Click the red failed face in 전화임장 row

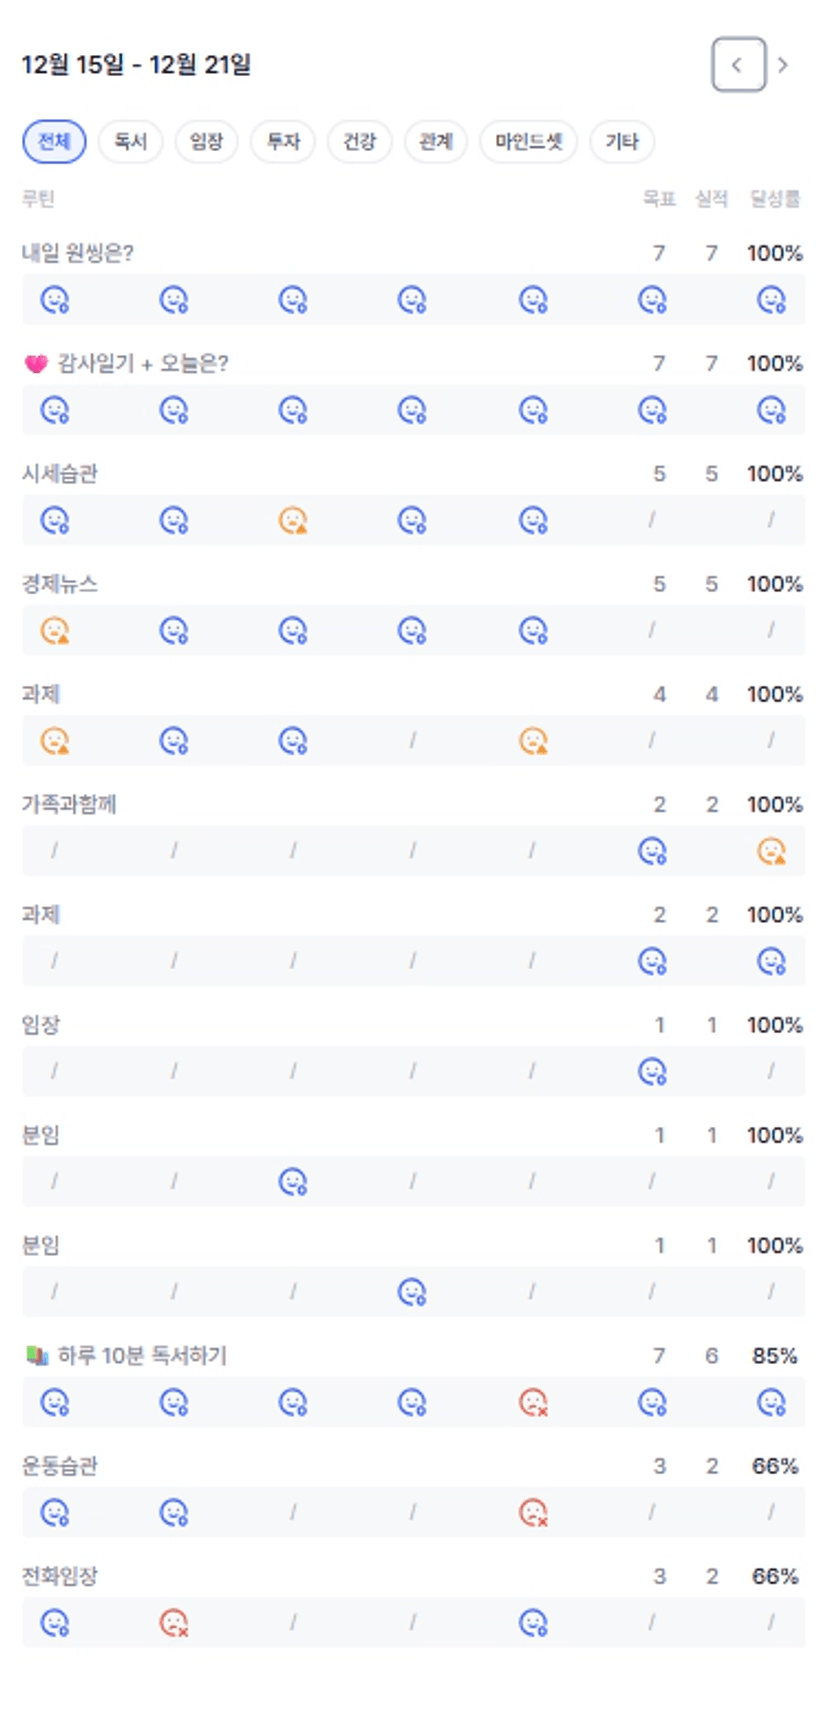(174, 1623)
